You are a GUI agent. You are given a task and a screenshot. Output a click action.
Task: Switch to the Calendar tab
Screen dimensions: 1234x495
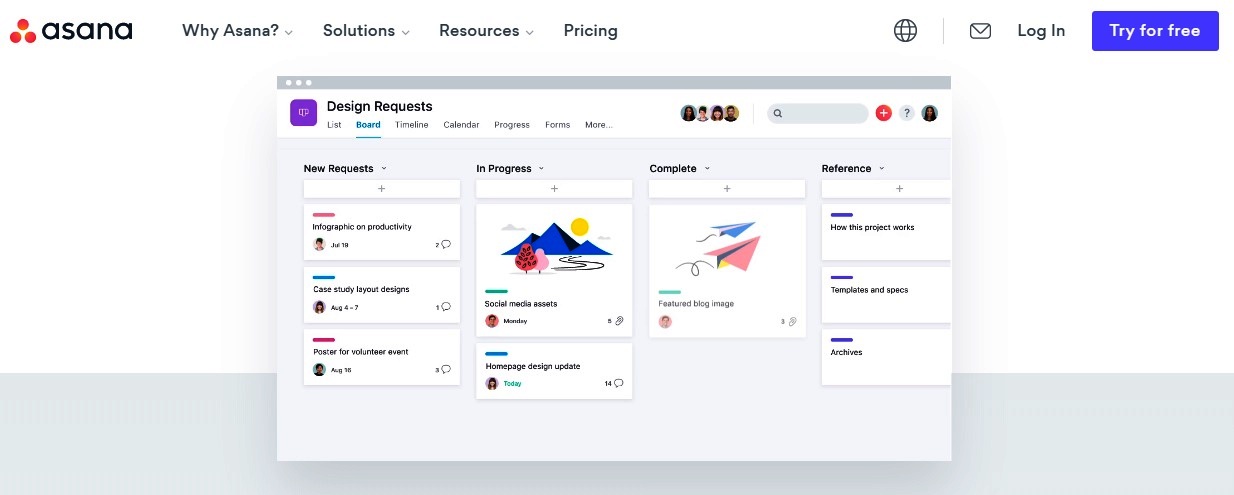(x=461, y=125)
